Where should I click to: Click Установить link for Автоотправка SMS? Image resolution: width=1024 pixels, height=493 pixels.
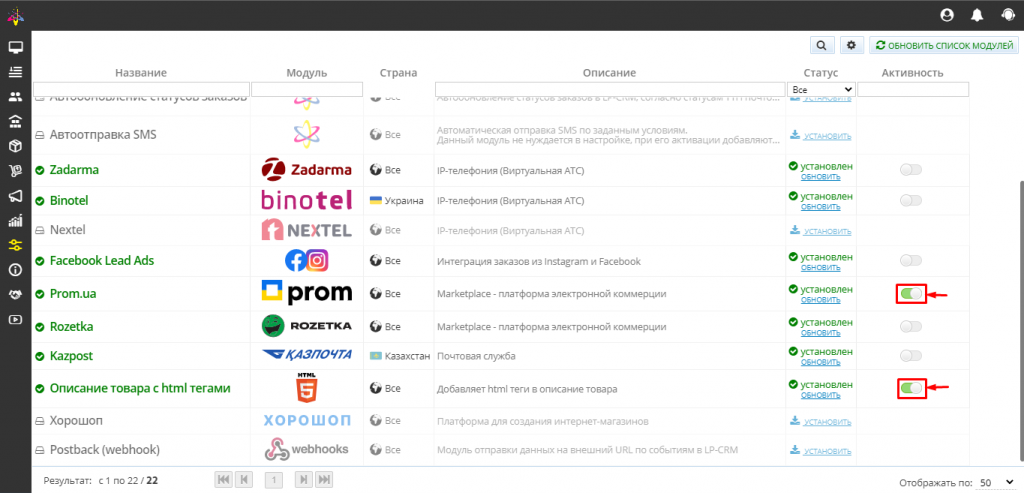[x=827, y=136]
